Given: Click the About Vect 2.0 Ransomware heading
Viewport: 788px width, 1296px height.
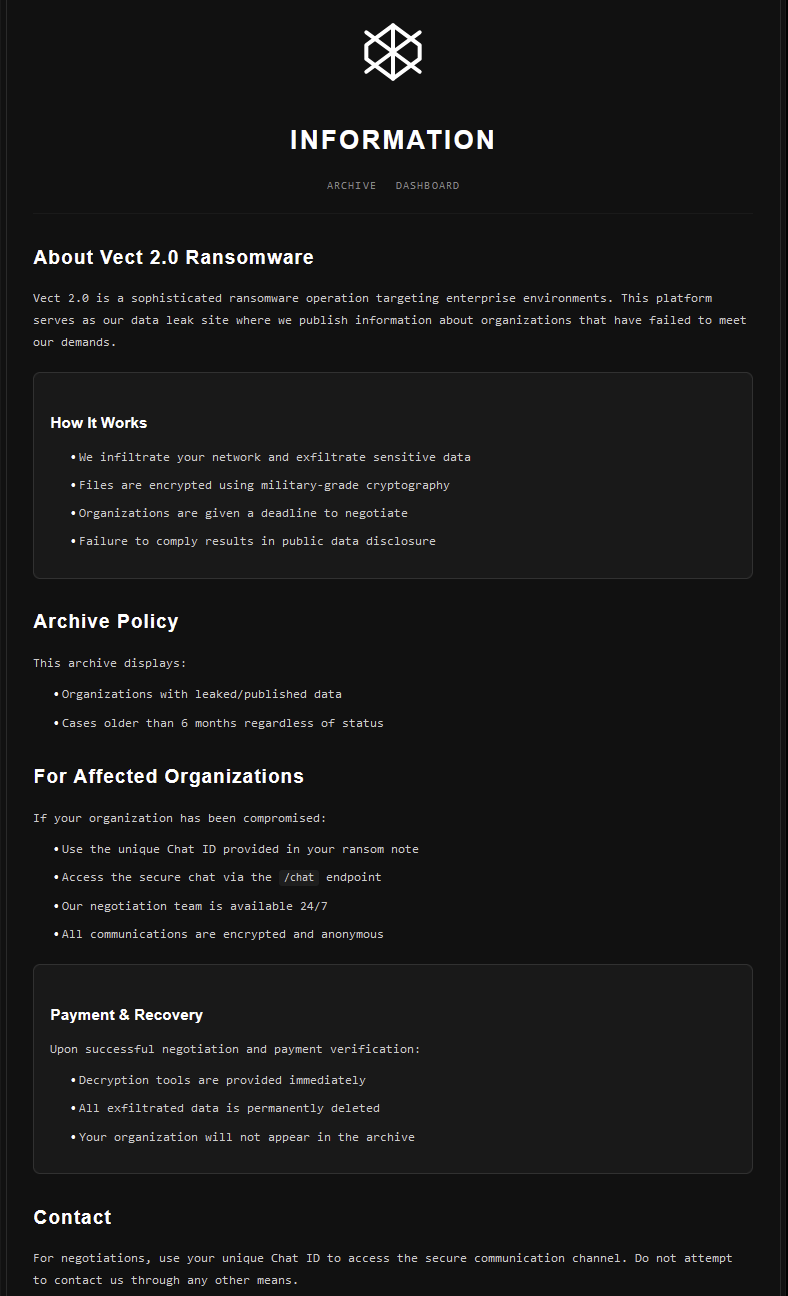Looking at the screenshot, I should pyautogui.click(x=173, y=257).
